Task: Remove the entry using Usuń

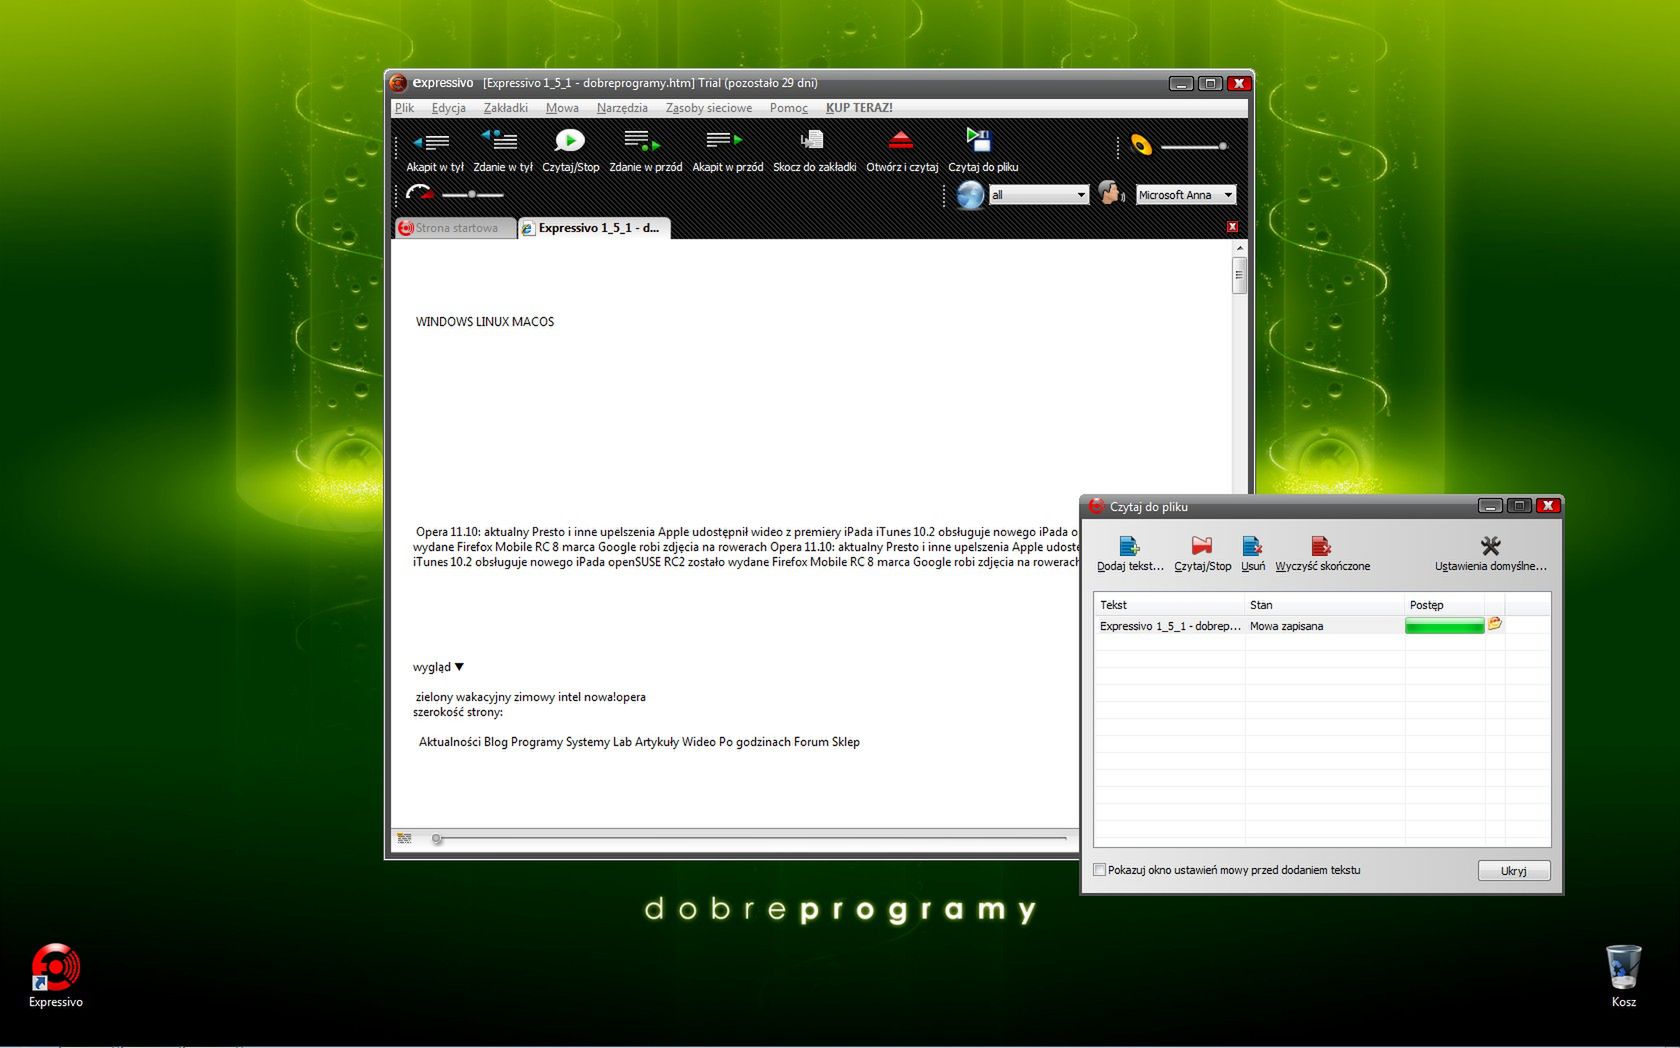Action: tap(1252, 554)
